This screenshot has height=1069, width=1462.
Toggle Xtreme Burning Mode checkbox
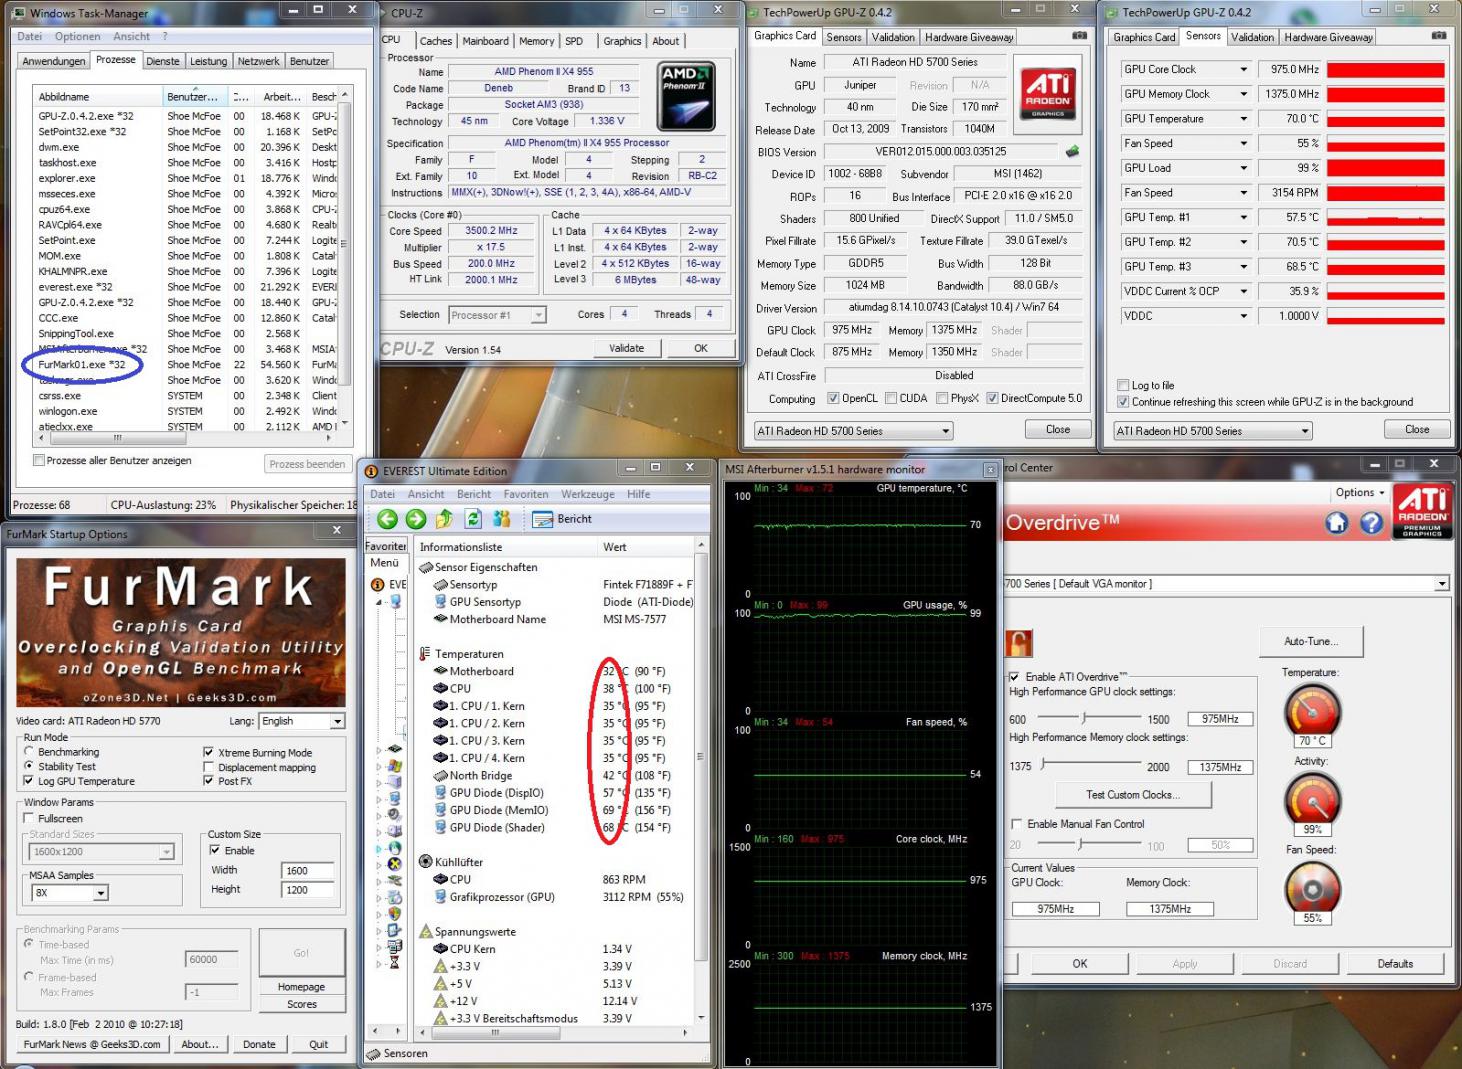208,752
